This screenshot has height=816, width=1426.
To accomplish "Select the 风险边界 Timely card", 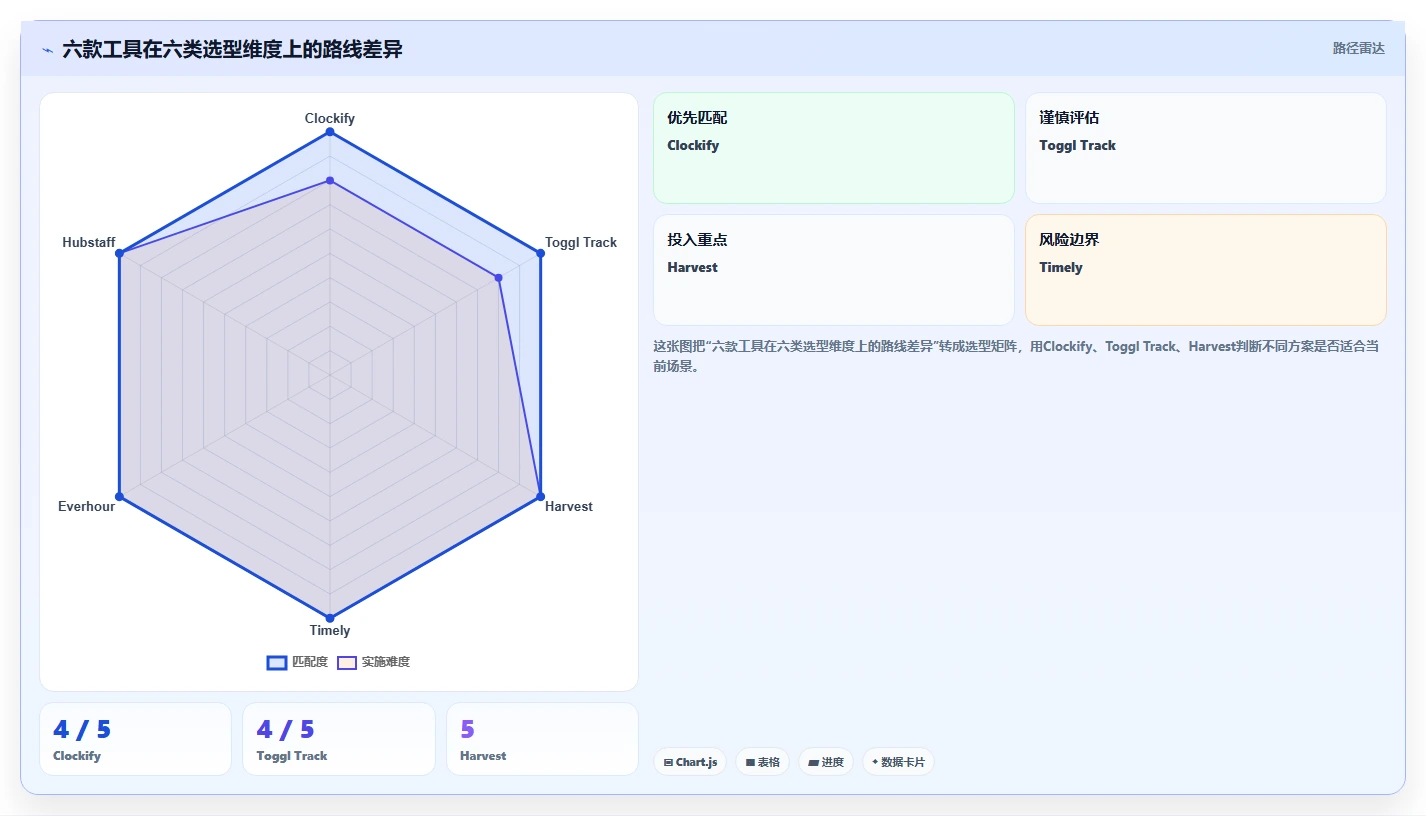I will coord(1206,270).
